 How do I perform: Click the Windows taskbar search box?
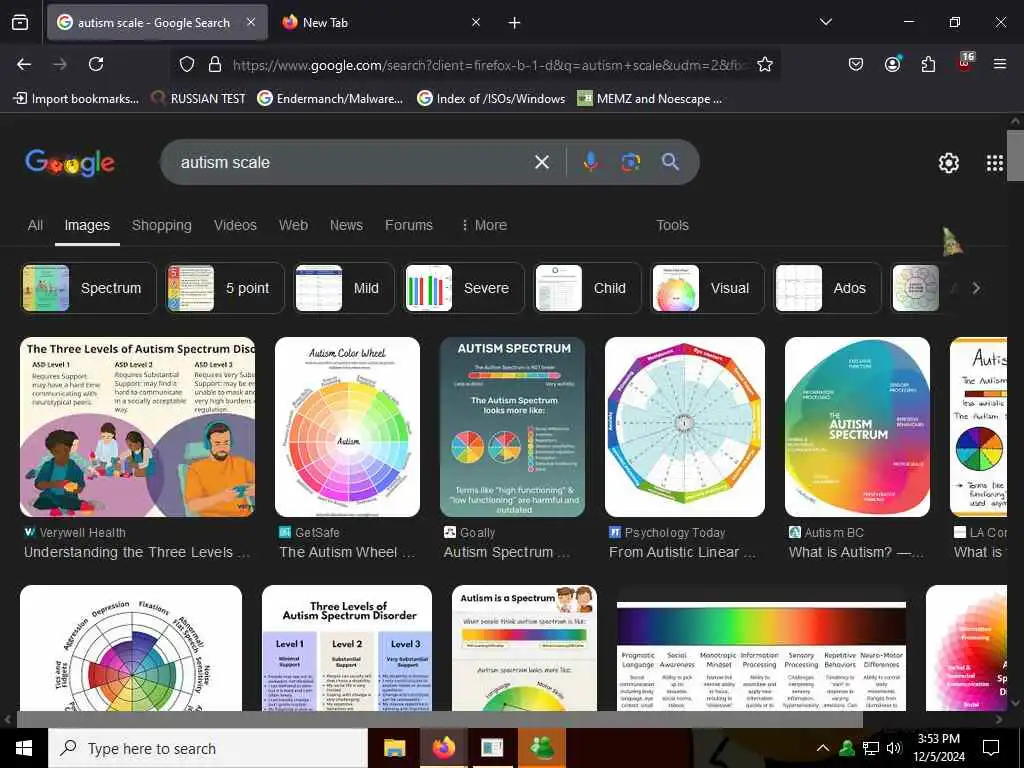(208, 748)
